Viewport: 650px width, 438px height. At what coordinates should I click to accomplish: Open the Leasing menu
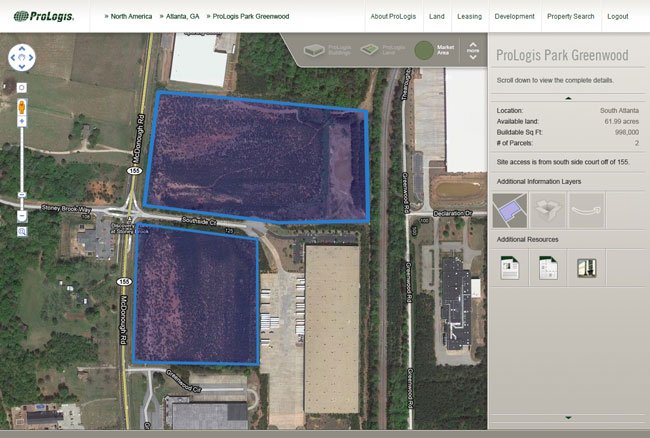point(469,17)
